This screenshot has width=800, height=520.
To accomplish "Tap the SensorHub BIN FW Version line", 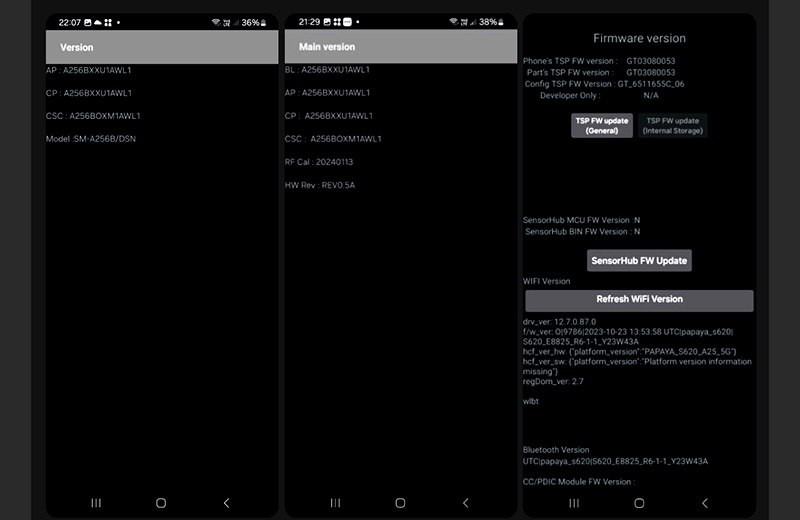I will pyautogui.click(x=583, y=232).
